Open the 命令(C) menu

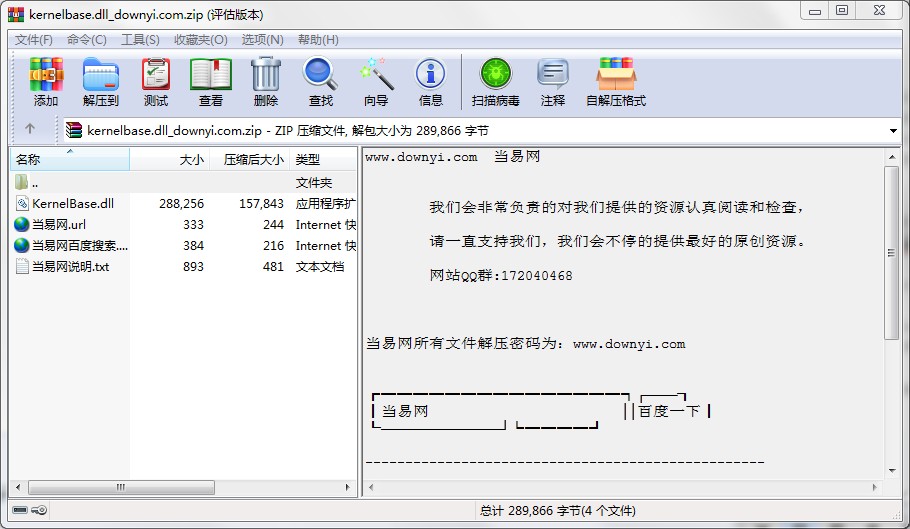86,39
